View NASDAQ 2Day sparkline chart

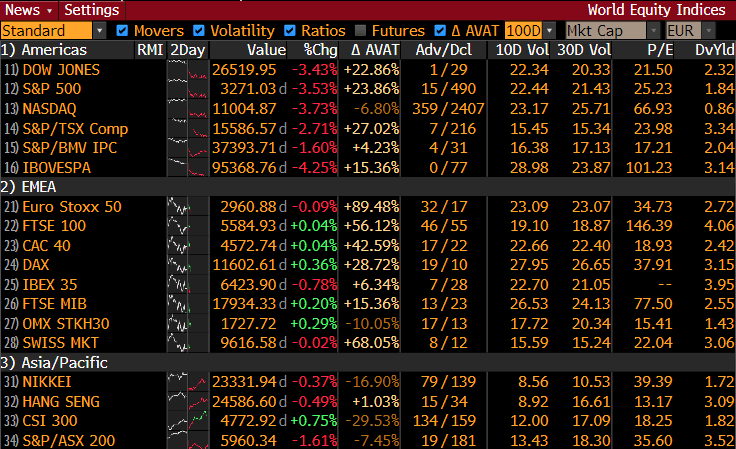(188, 109)
